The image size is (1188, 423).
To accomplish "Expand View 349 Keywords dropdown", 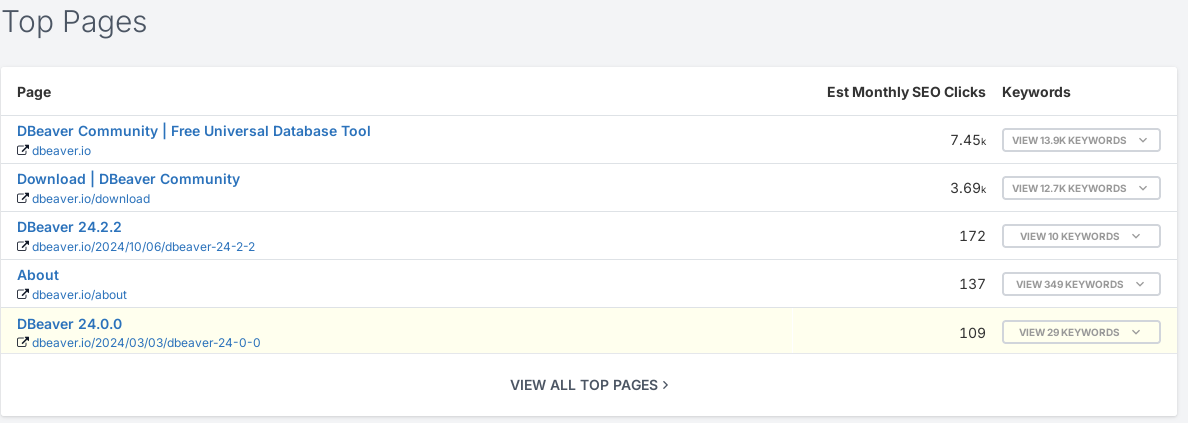I will (1081, 284).
